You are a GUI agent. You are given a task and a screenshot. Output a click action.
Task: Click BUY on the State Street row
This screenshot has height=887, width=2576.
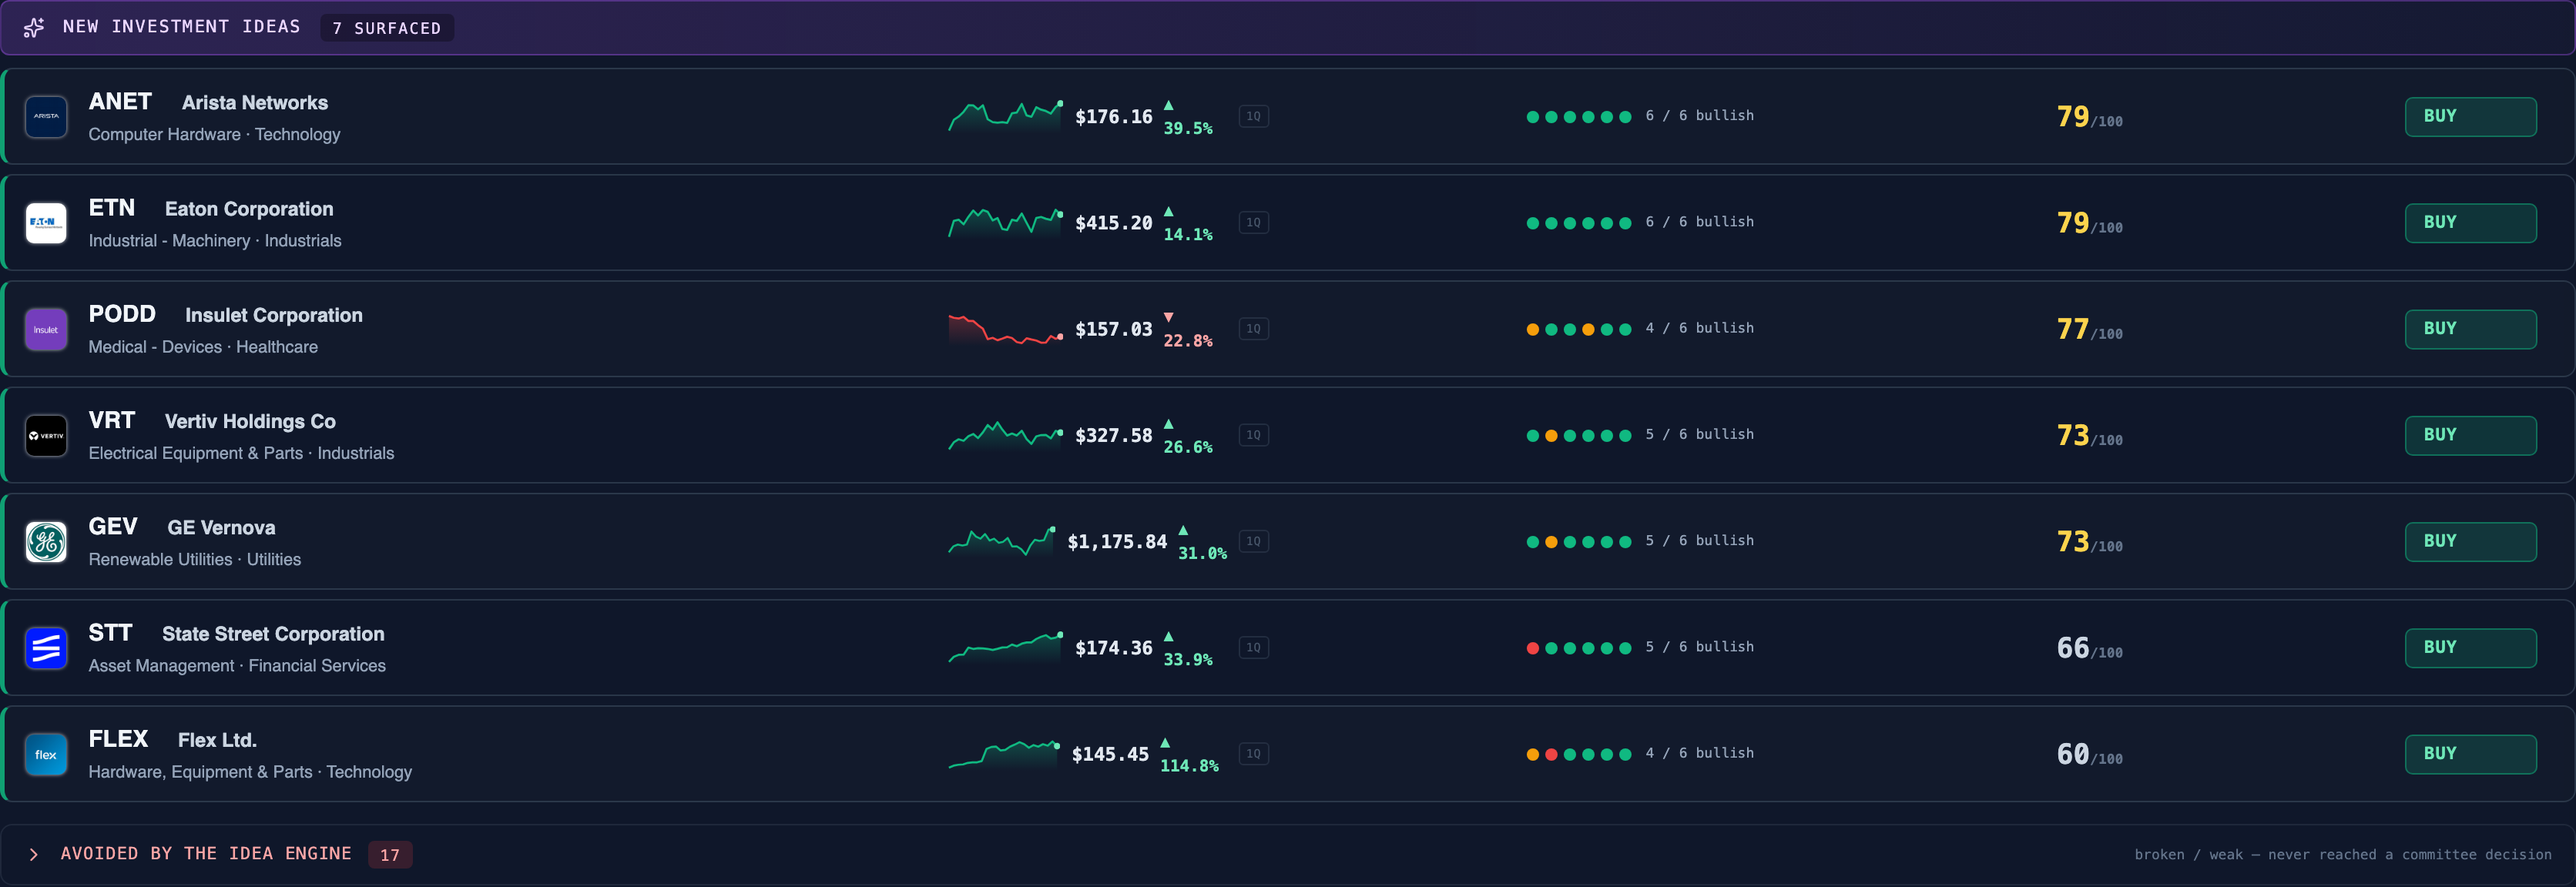[x=2470, y=648]
